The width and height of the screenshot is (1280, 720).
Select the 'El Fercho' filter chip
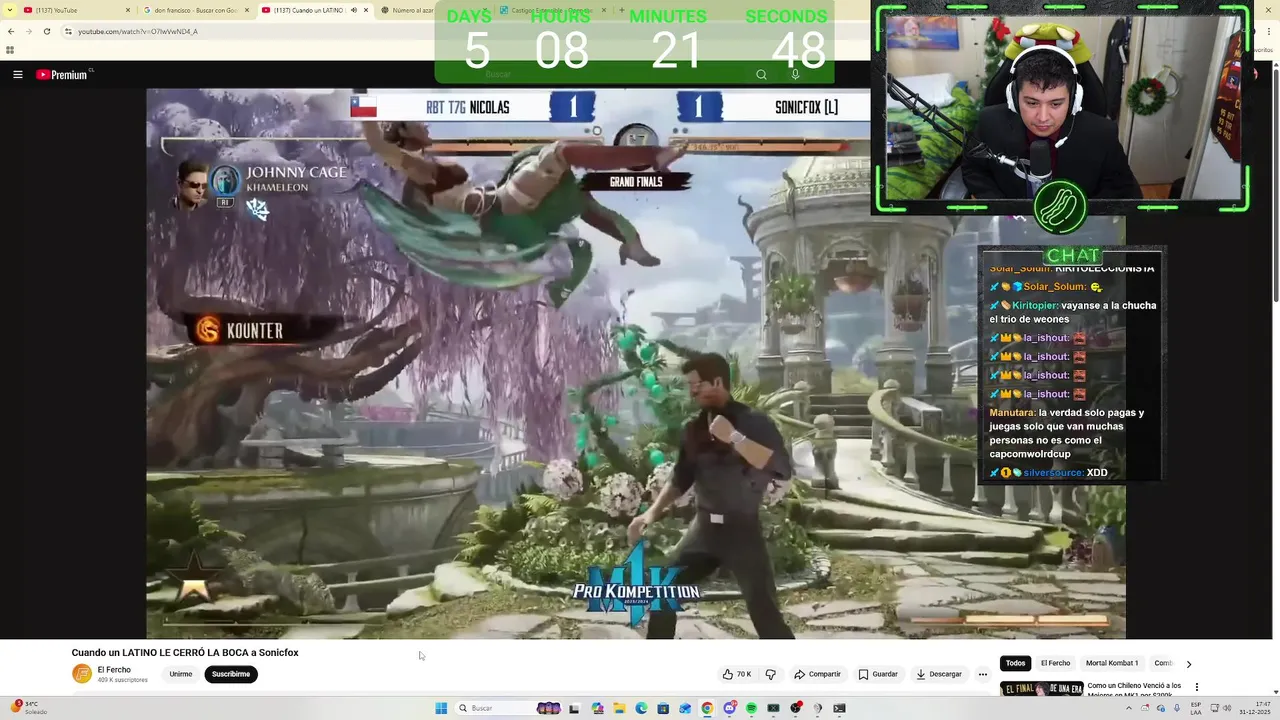pyautogui.click(x=1055, y=663)
